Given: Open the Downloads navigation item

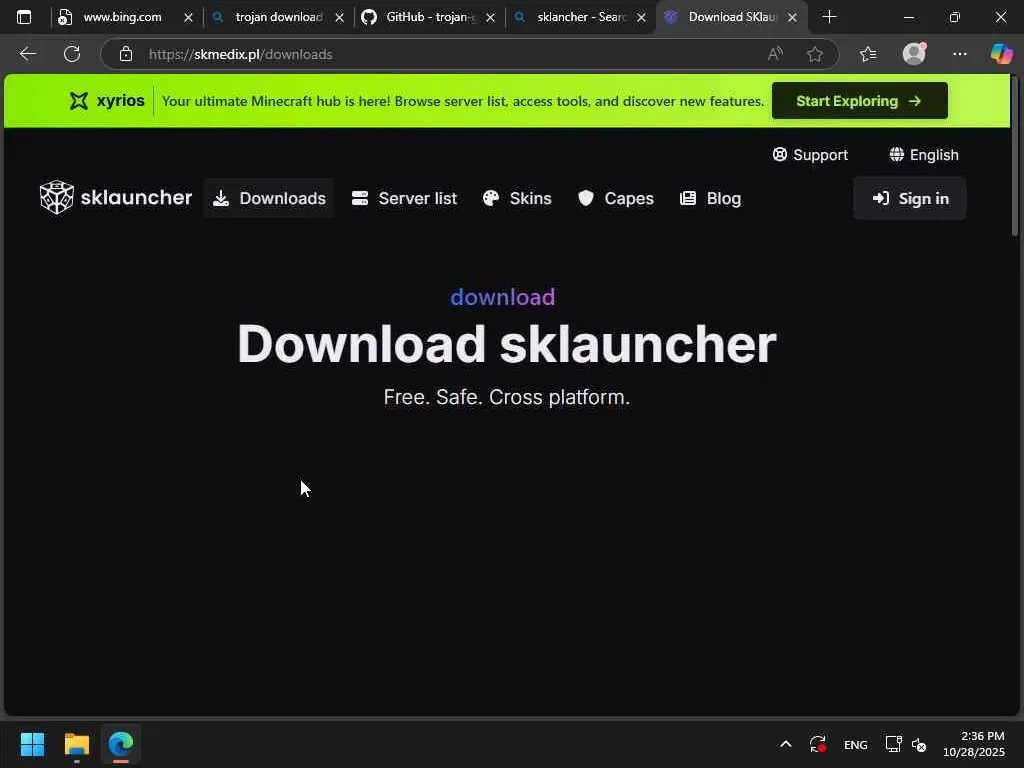Looking at the screenshot, I should [x=269, y=198].
